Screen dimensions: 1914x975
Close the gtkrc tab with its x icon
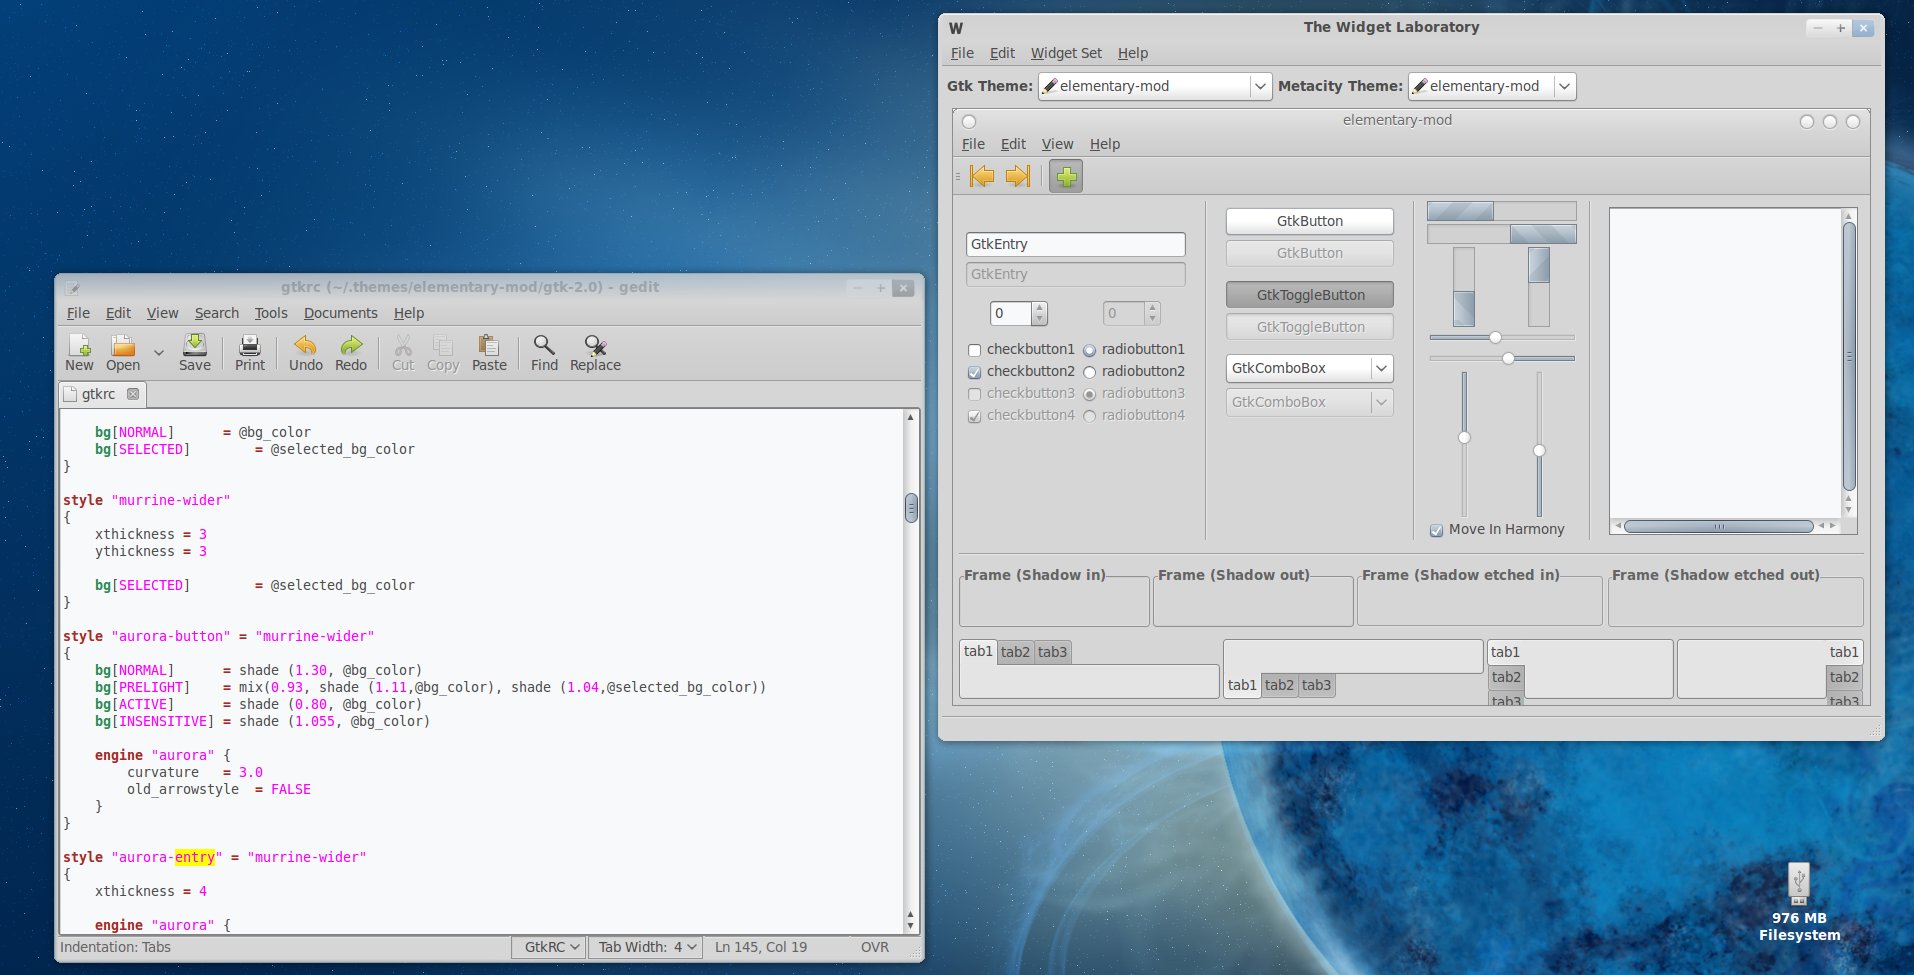132,394
